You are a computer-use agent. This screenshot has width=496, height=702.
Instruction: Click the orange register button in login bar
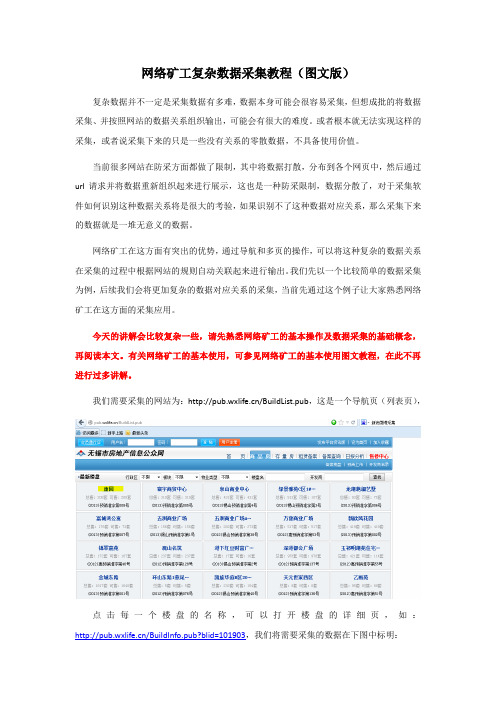click(x=229, y=442)
